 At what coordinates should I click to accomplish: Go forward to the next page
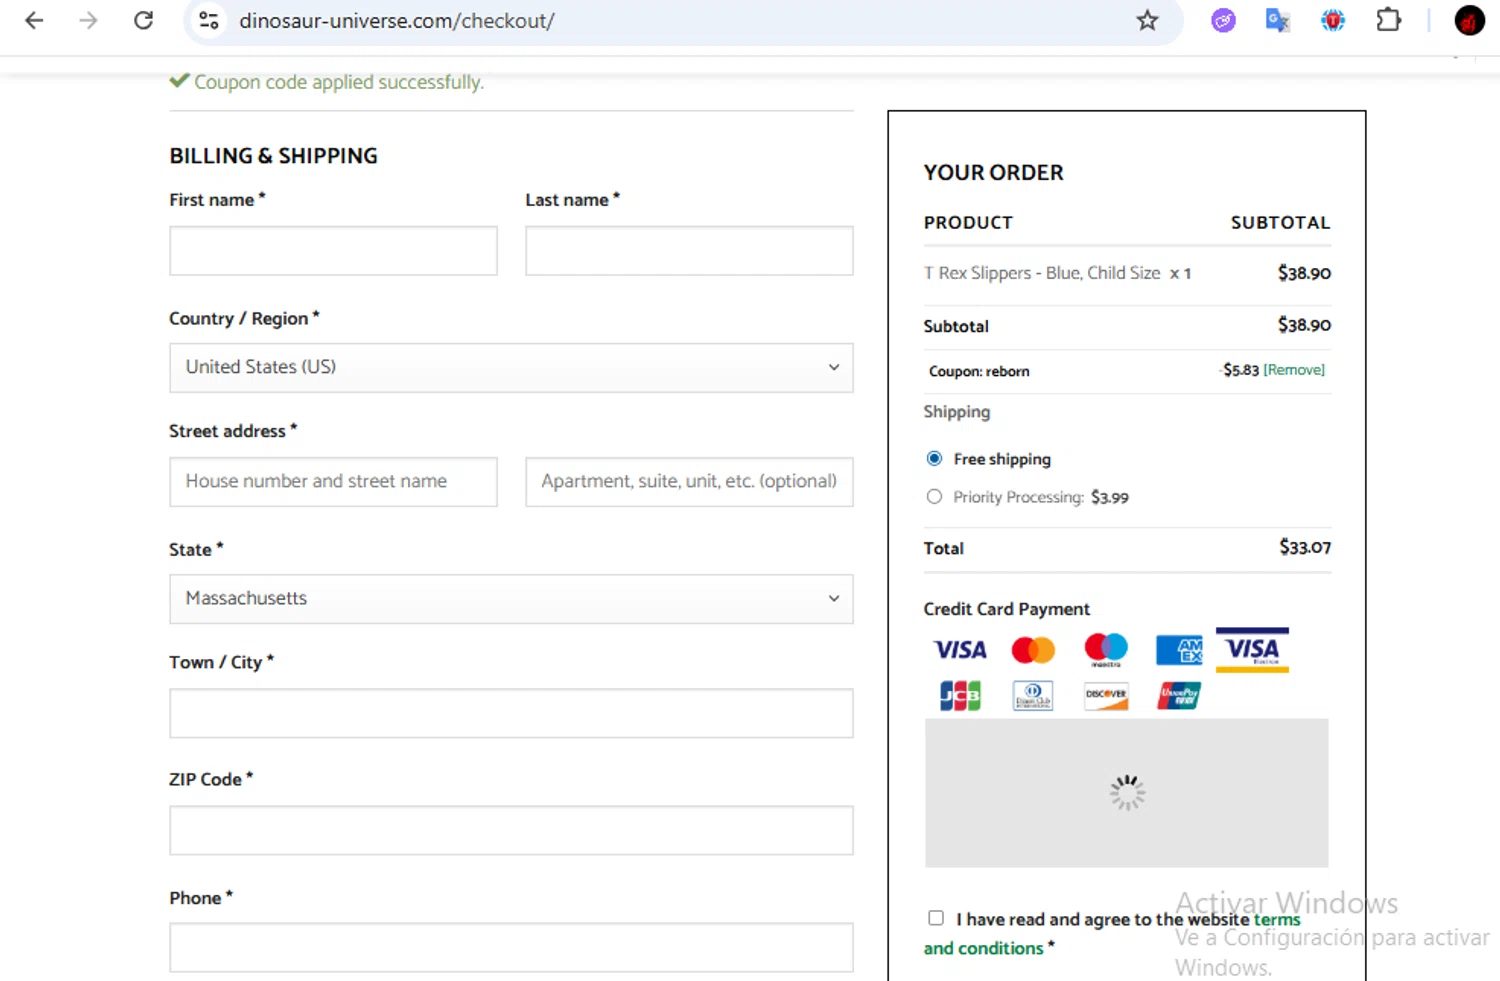[x=88, y=20]
